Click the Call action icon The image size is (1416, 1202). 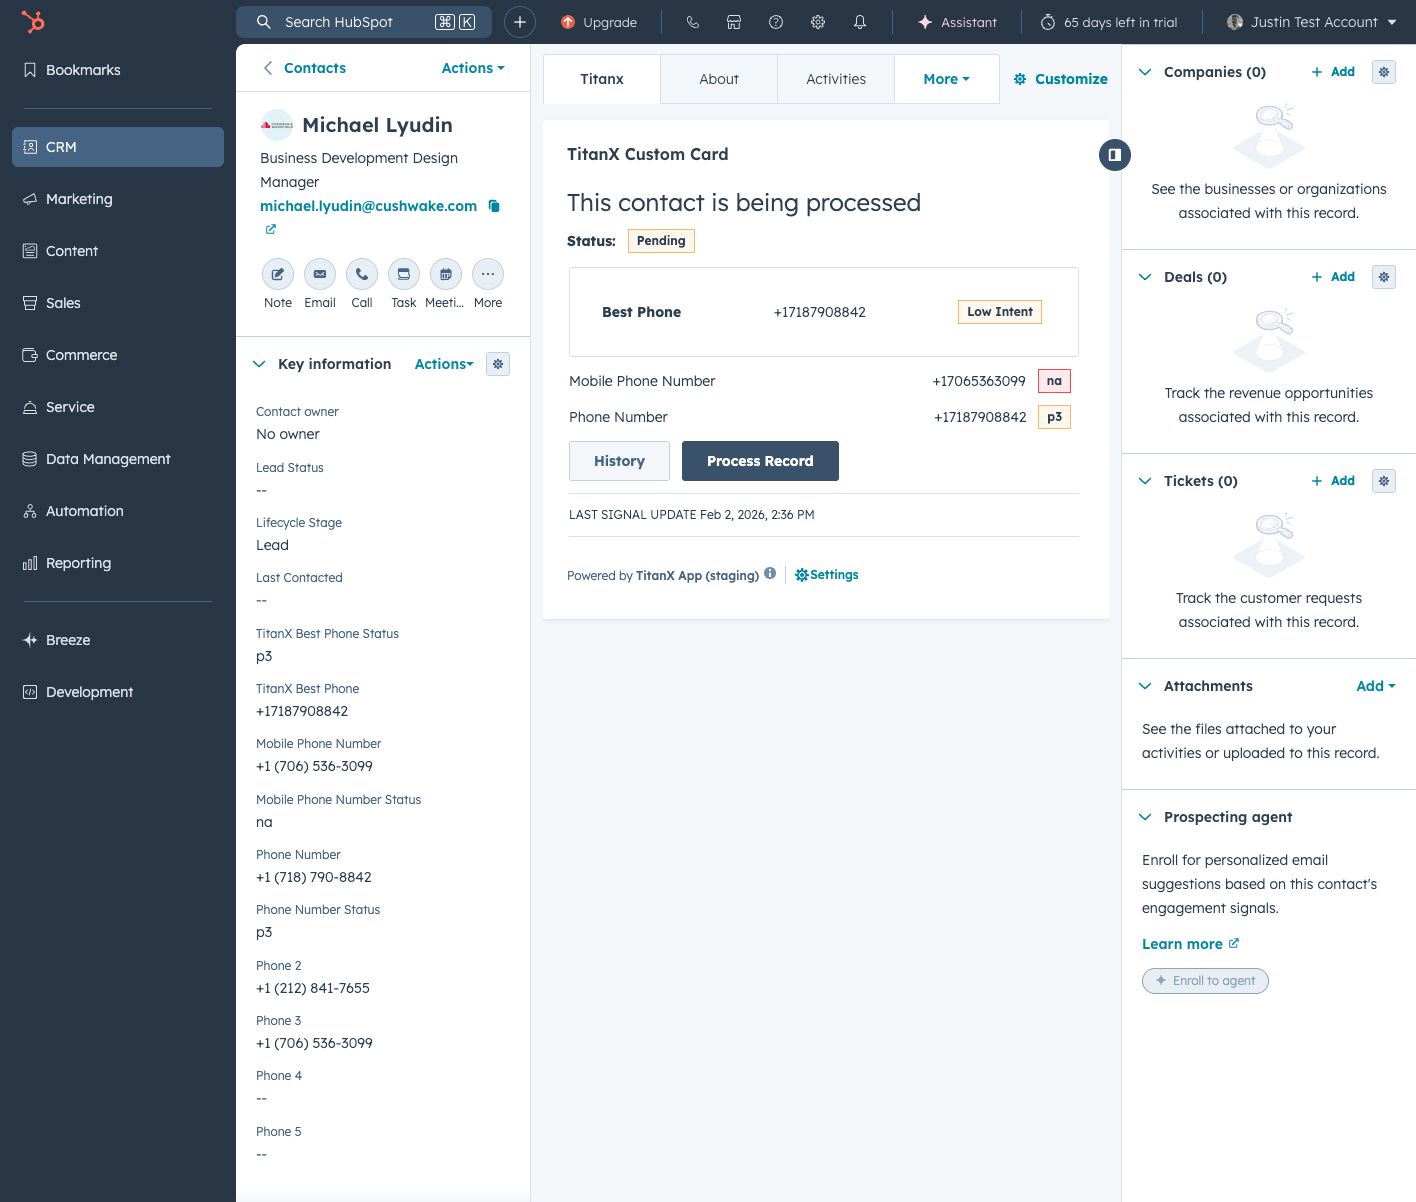362,274
